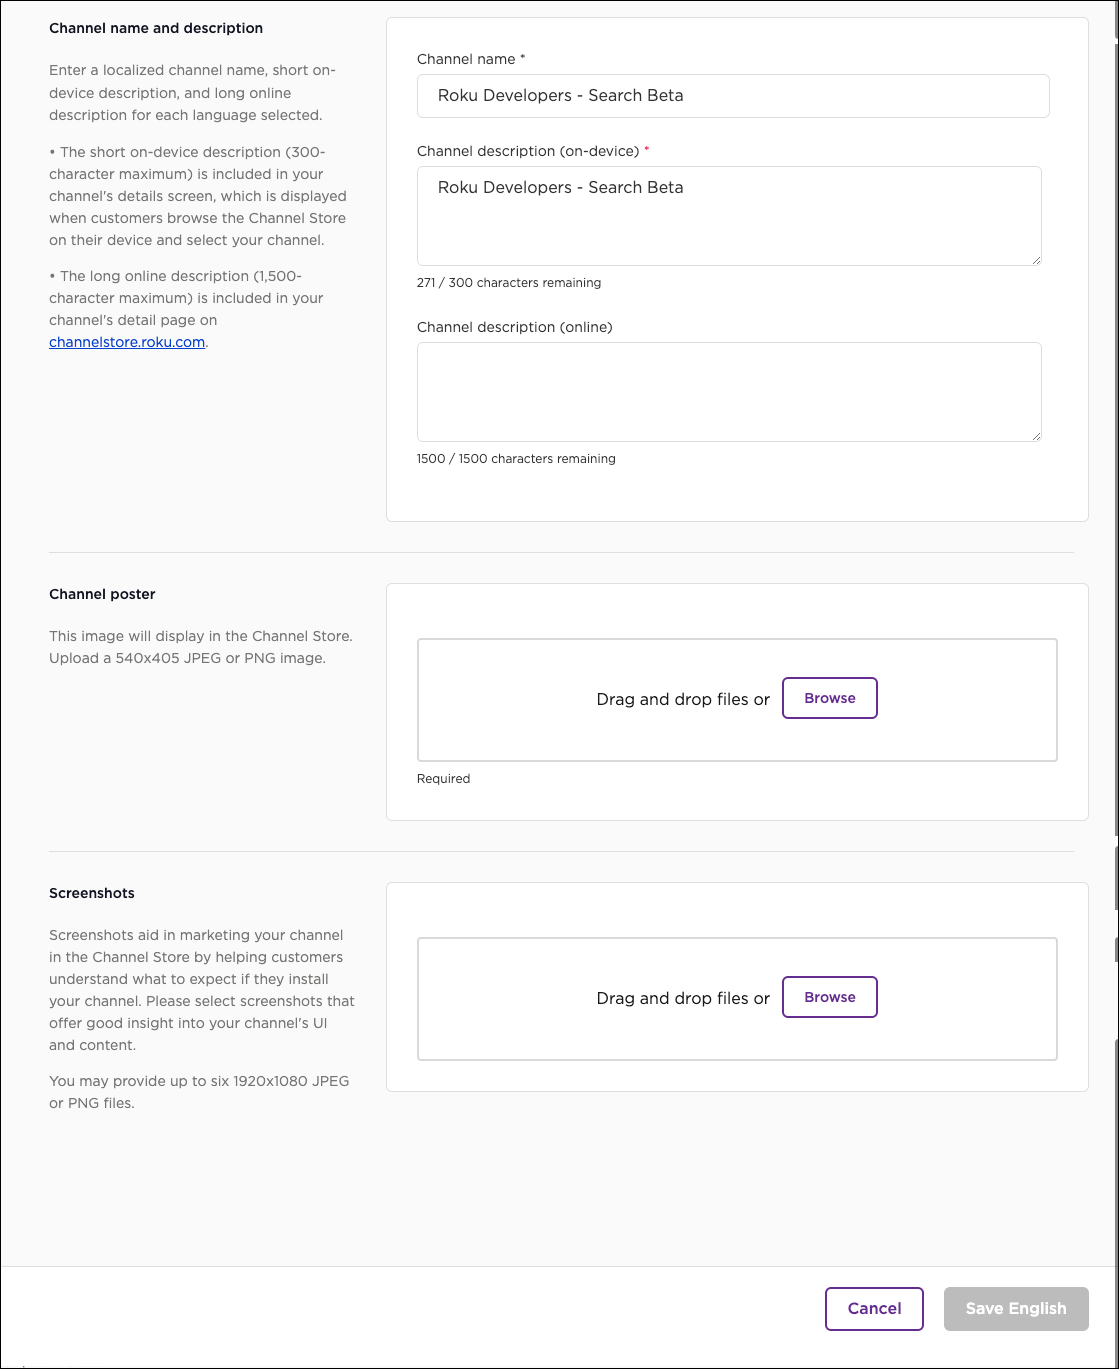The image size is (1119, 1369).
Task: Click the resize grip of the online description
Action: click(x=1036, y=435)
